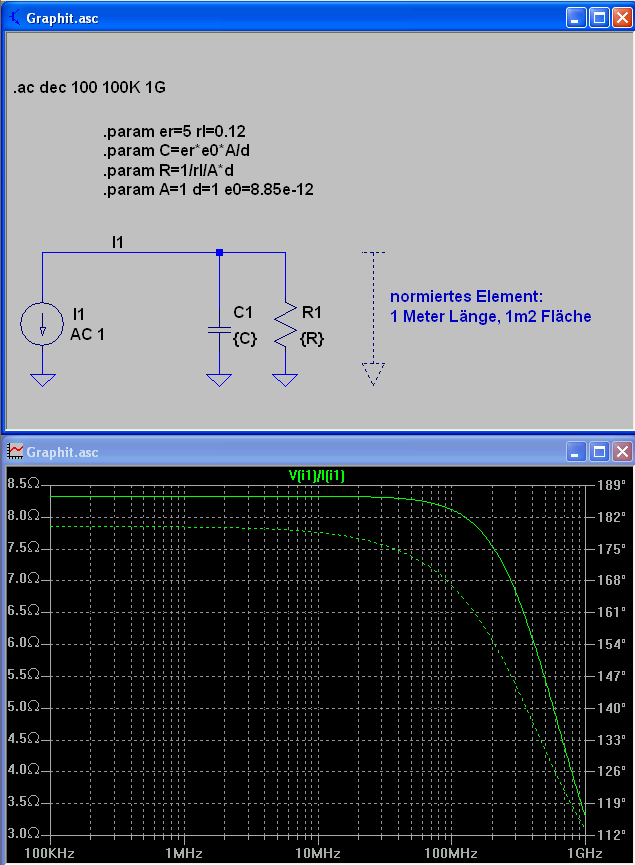The image size is (635, 865).
Task: Click the C1 reference designator
Action: pyautogui.click(x=243, y=312)
